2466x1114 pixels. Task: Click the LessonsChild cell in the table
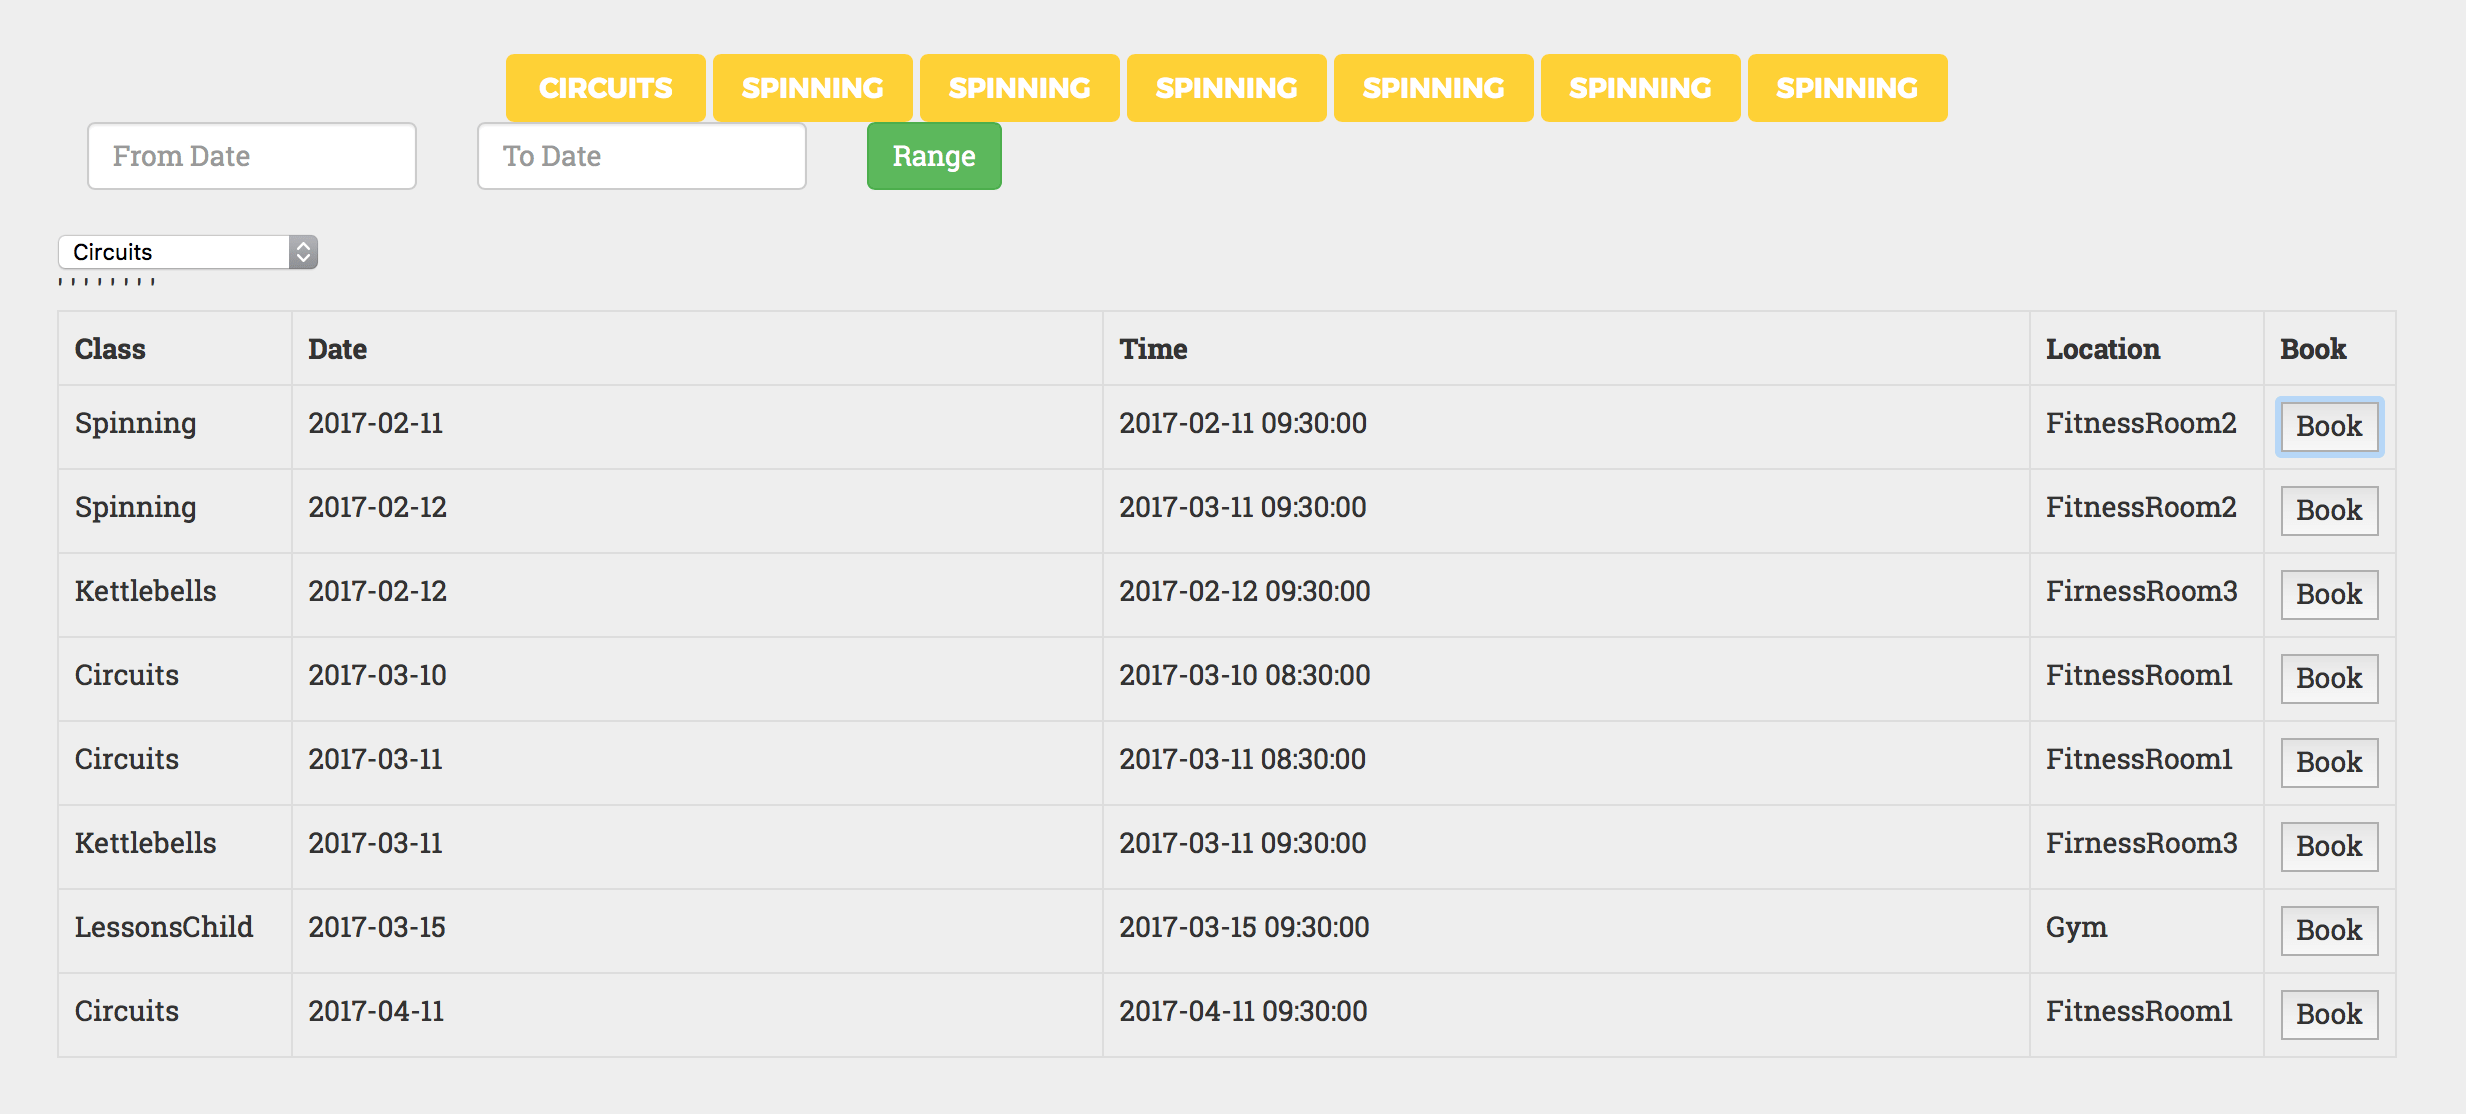[164, 927]
